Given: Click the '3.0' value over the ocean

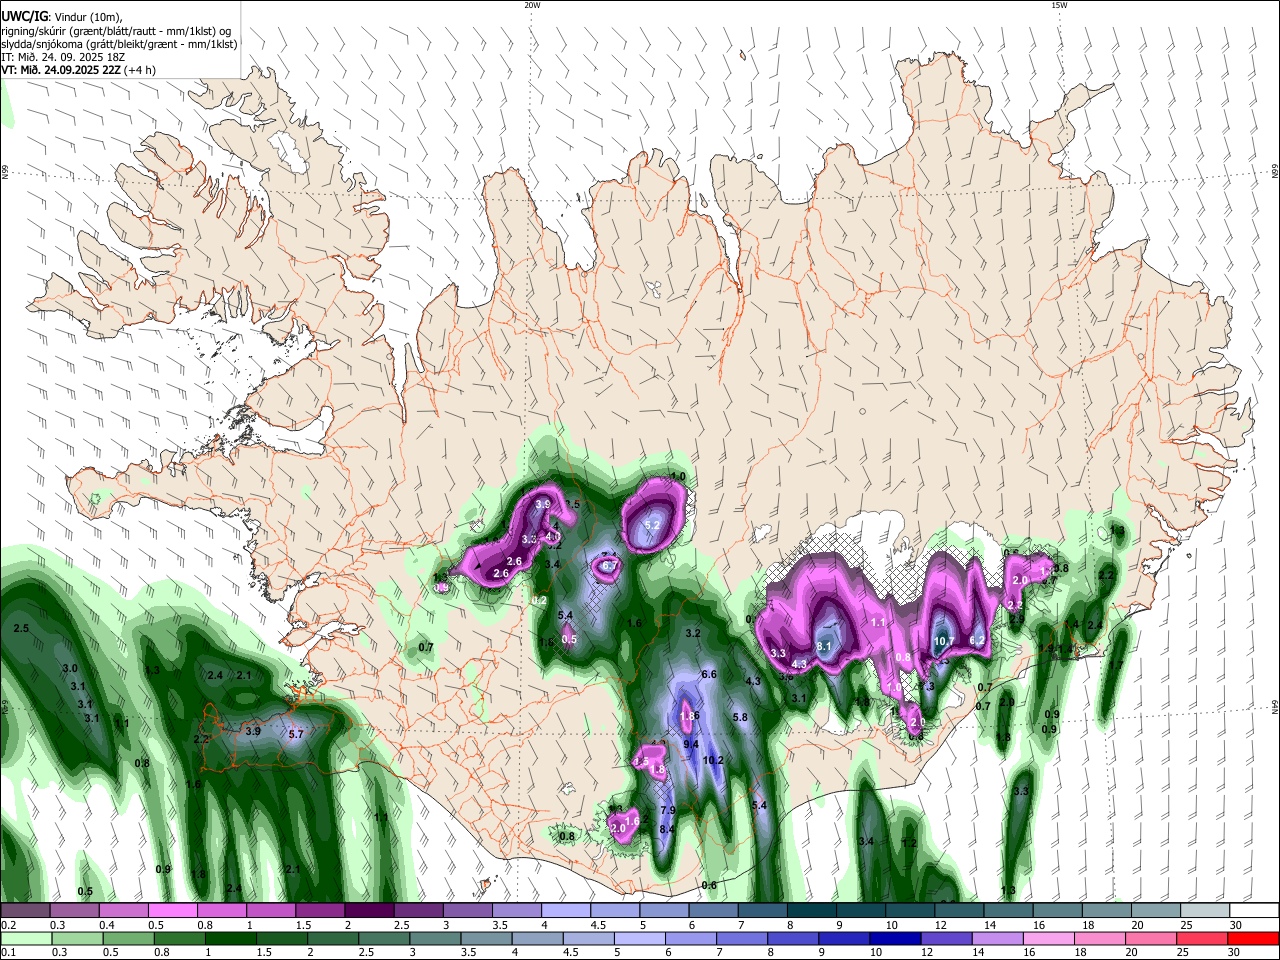Looking at the screenshot, I should tap(70, 668).
